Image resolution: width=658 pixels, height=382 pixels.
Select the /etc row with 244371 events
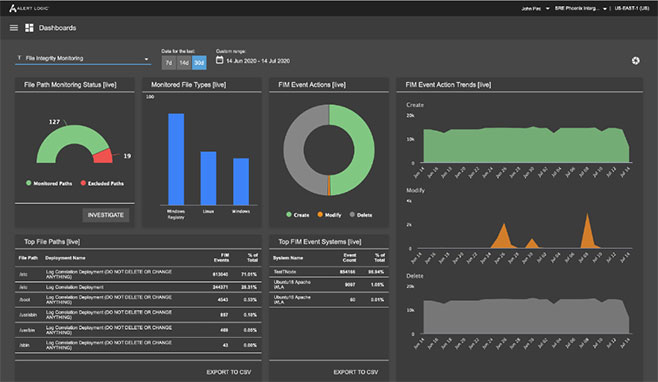(x=138, y=287)
